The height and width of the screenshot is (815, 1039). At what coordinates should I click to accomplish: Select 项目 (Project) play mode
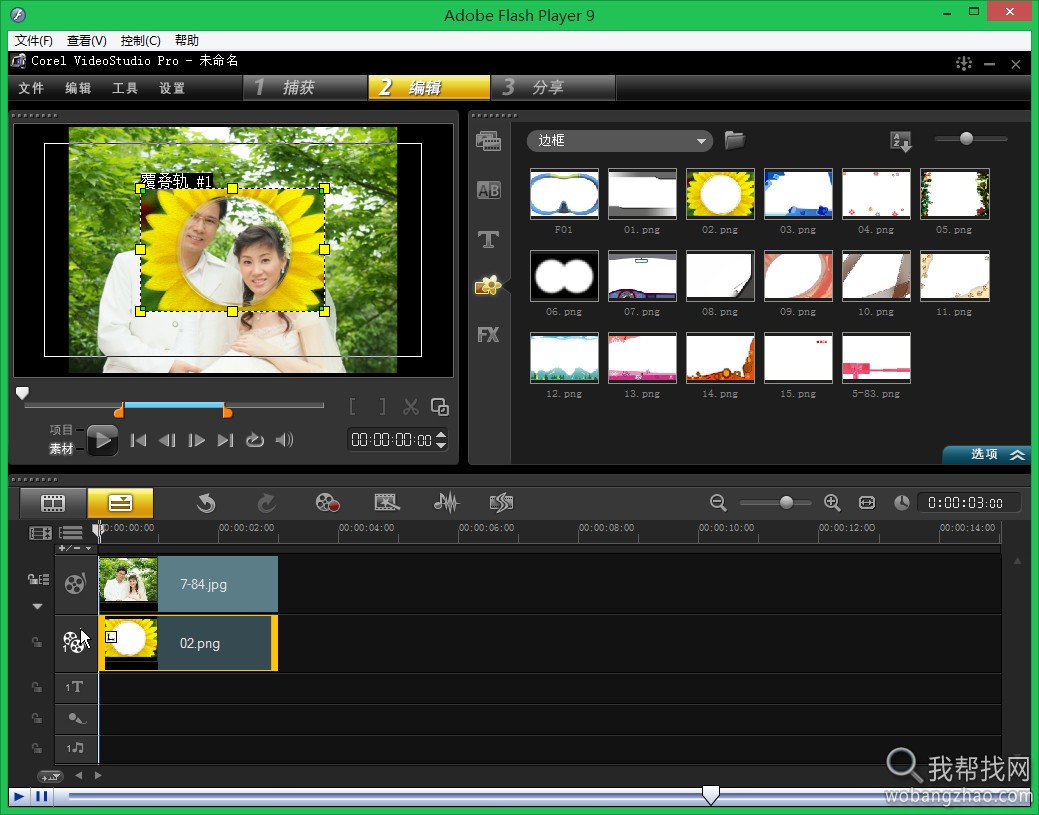click(61, 429)
